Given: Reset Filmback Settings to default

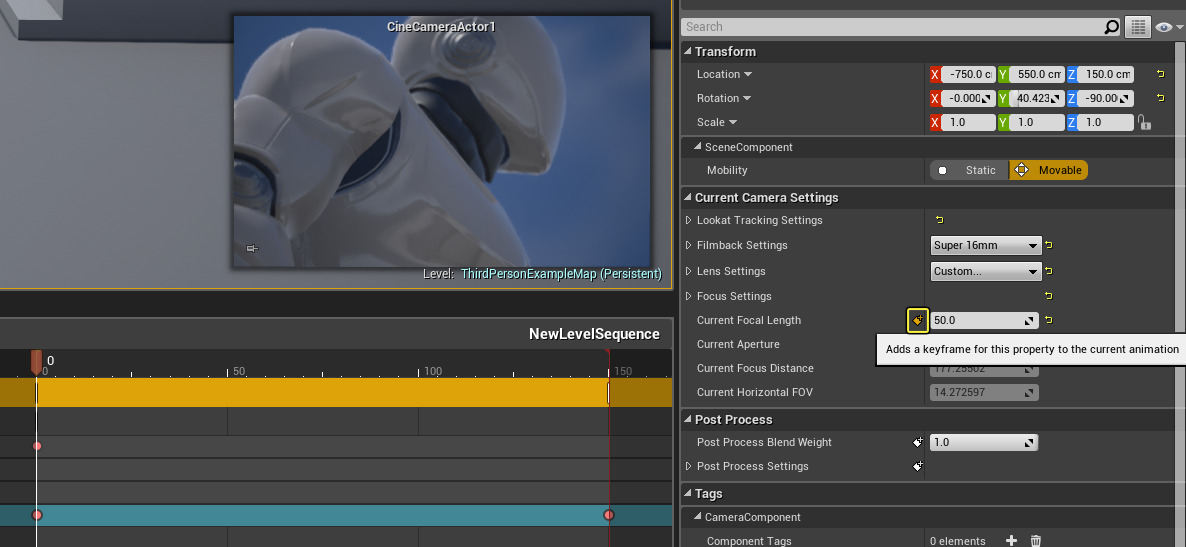Looking at the screenshot, I should coord(1049,245).
